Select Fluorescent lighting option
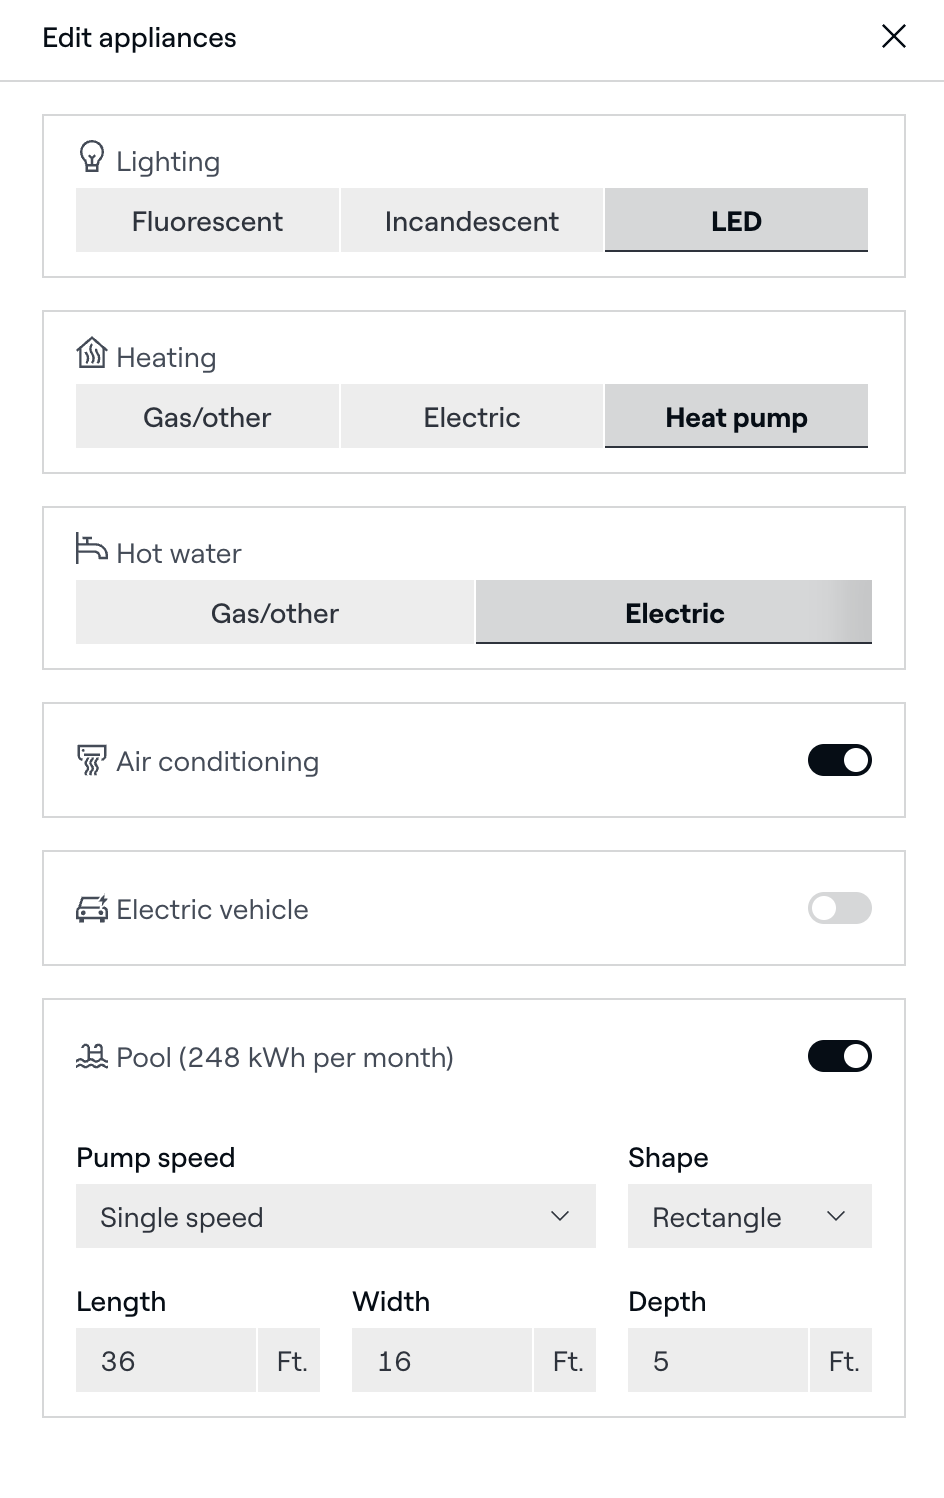Viewport: 944px width, 1498px height. click(207, 221)
